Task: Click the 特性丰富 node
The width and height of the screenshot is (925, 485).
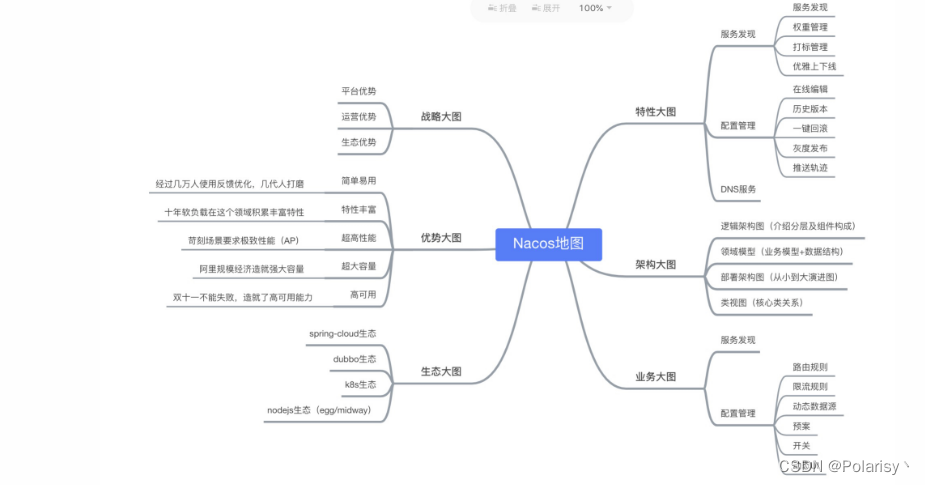Action: 359,209
